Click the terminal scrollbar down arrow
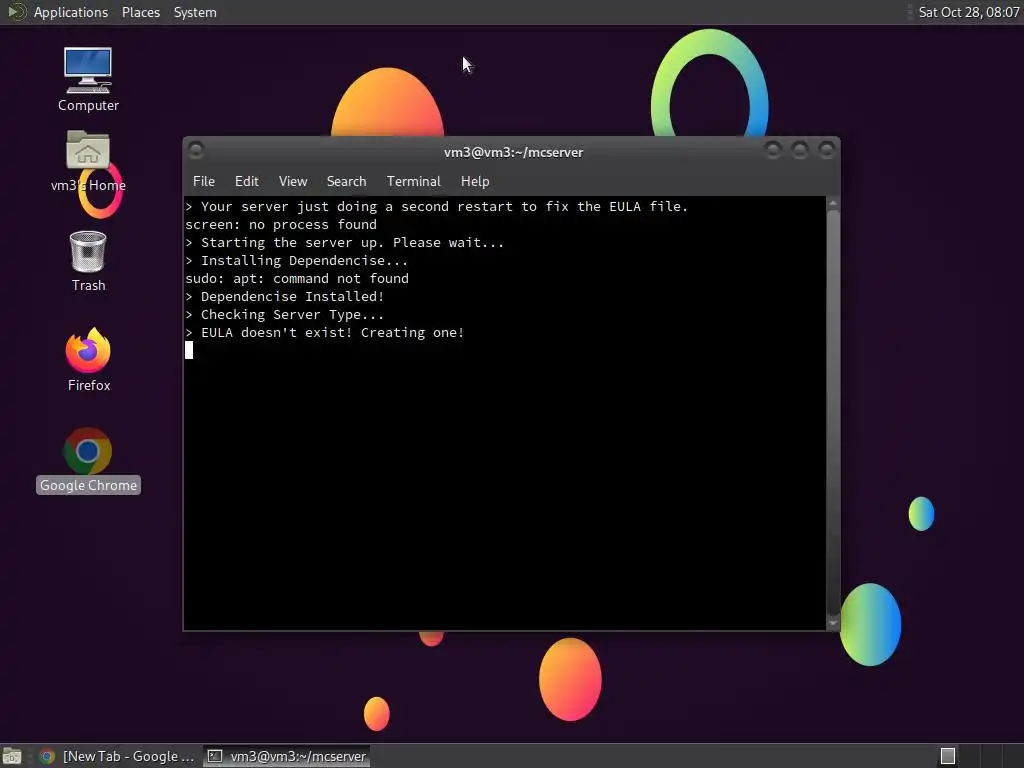 [833, 623]
